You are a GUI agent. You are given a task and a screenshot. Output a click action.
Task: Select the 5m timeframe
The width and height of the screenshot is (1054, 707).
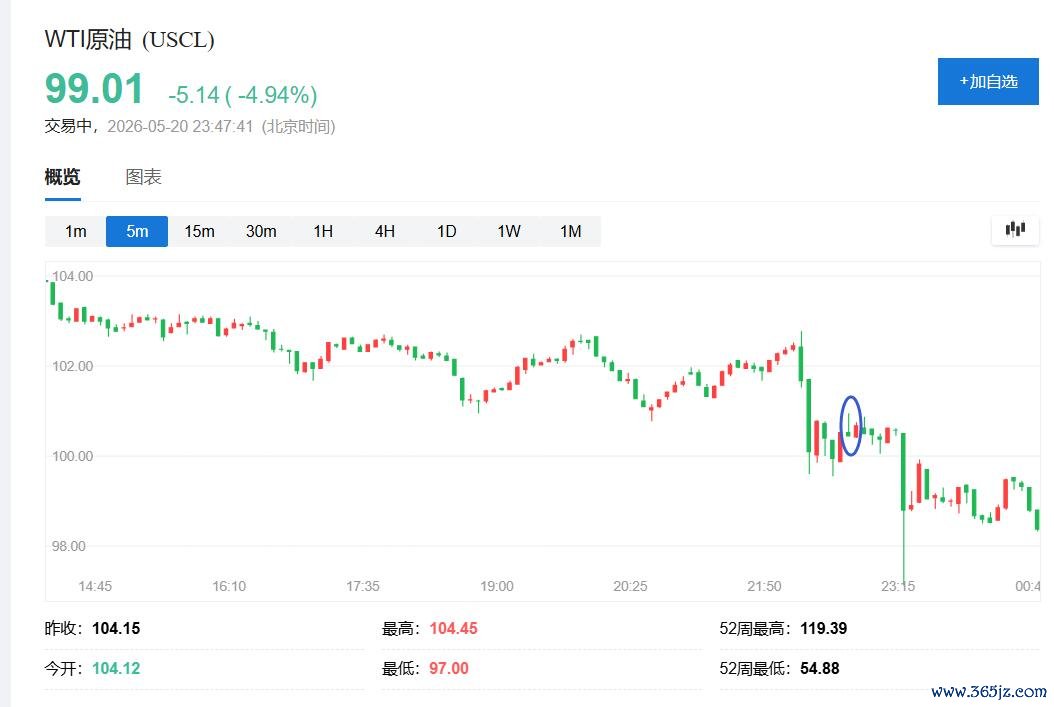(x=137, y=231)
